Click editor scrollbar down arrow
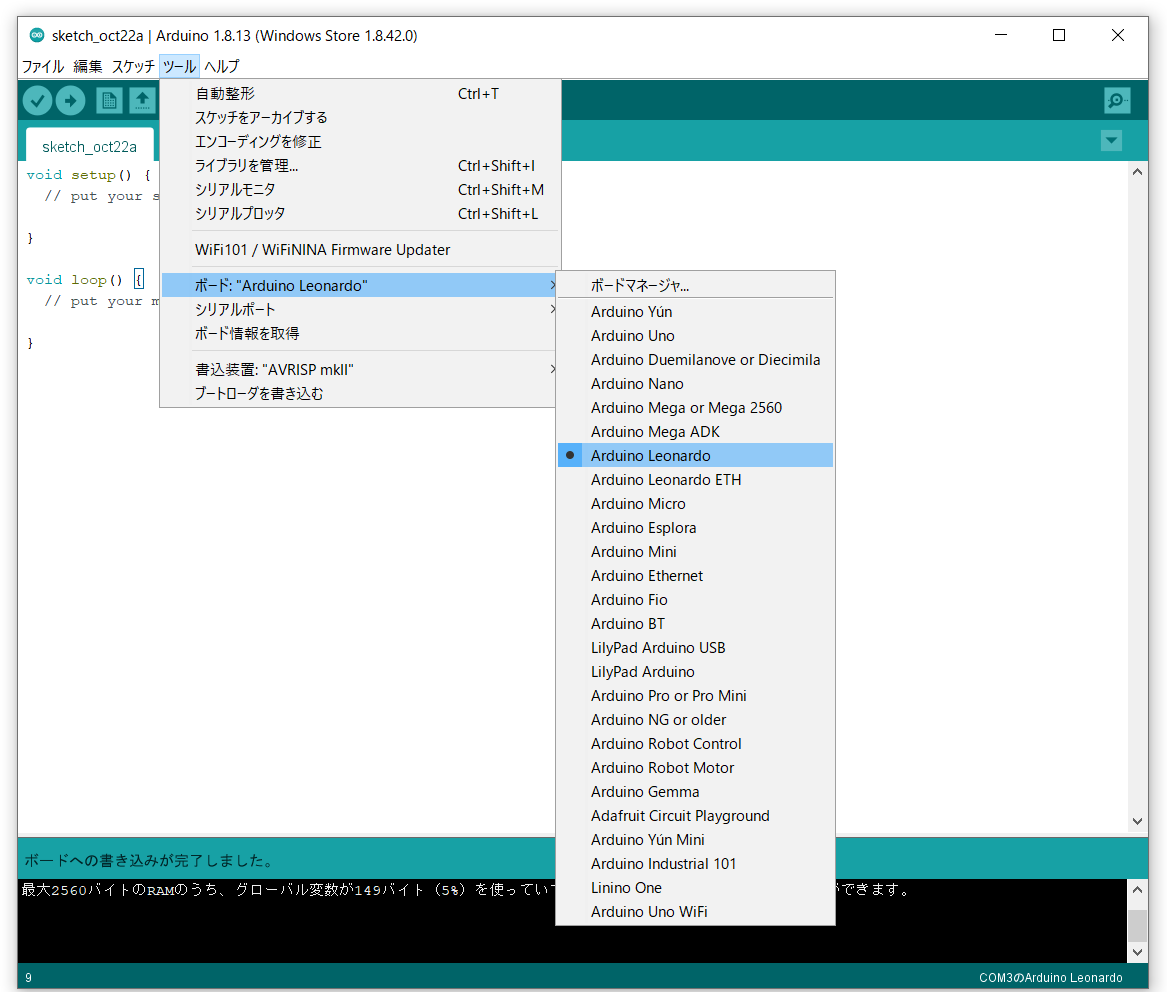1167x992 pixels. point(1136,821)
